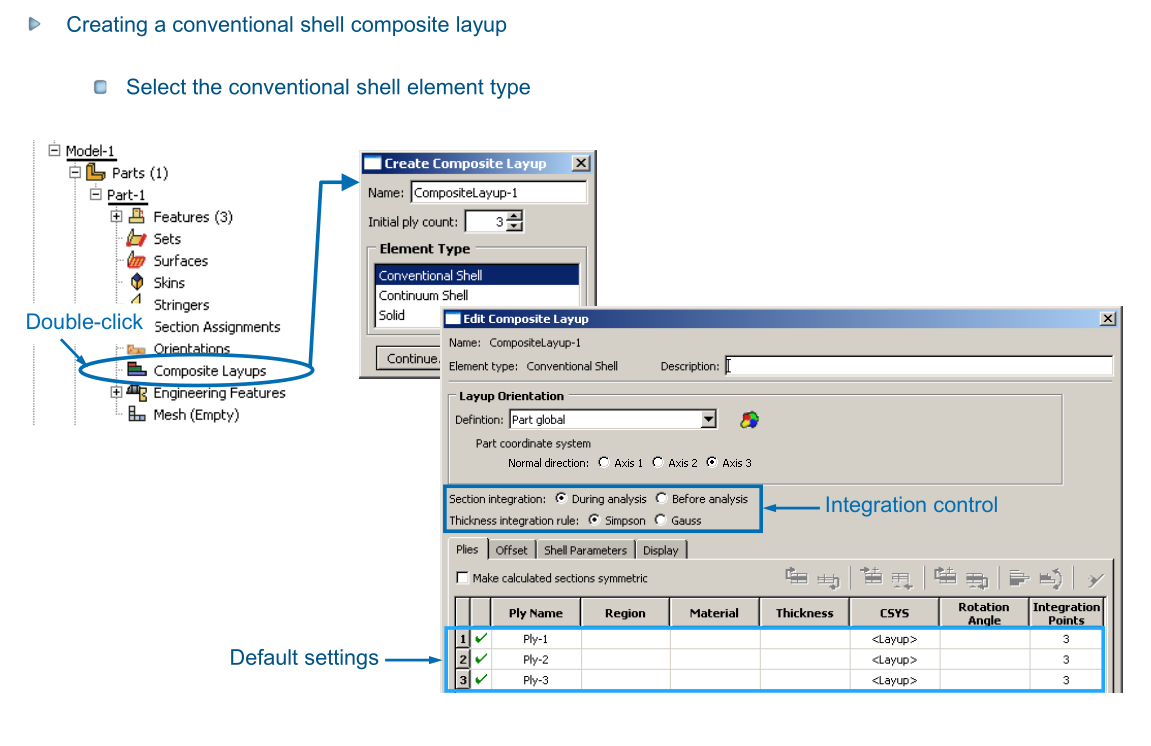Expand the Features (3) tree node
This screenshot has height=746, width=1151.
point(116,217)
